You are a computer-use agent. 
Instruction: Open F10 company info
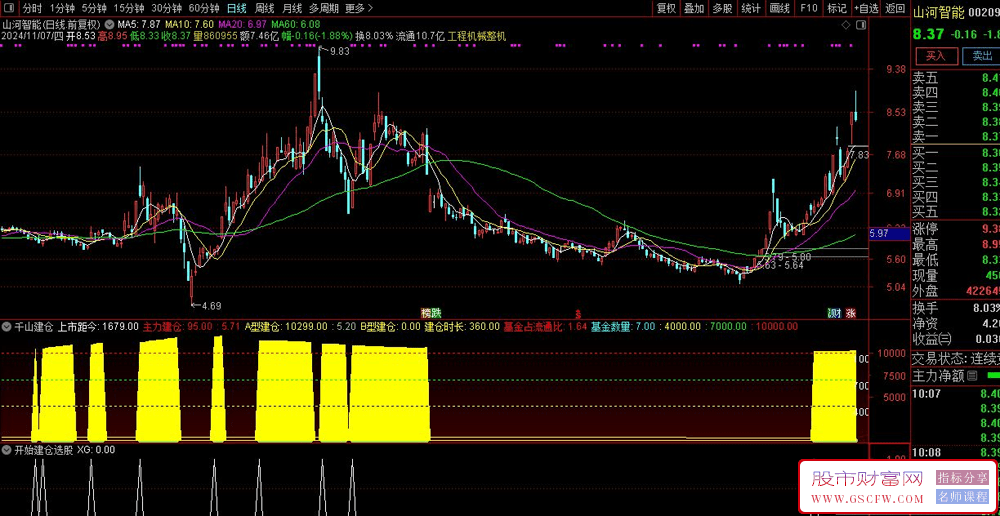[x=808, y=8]
